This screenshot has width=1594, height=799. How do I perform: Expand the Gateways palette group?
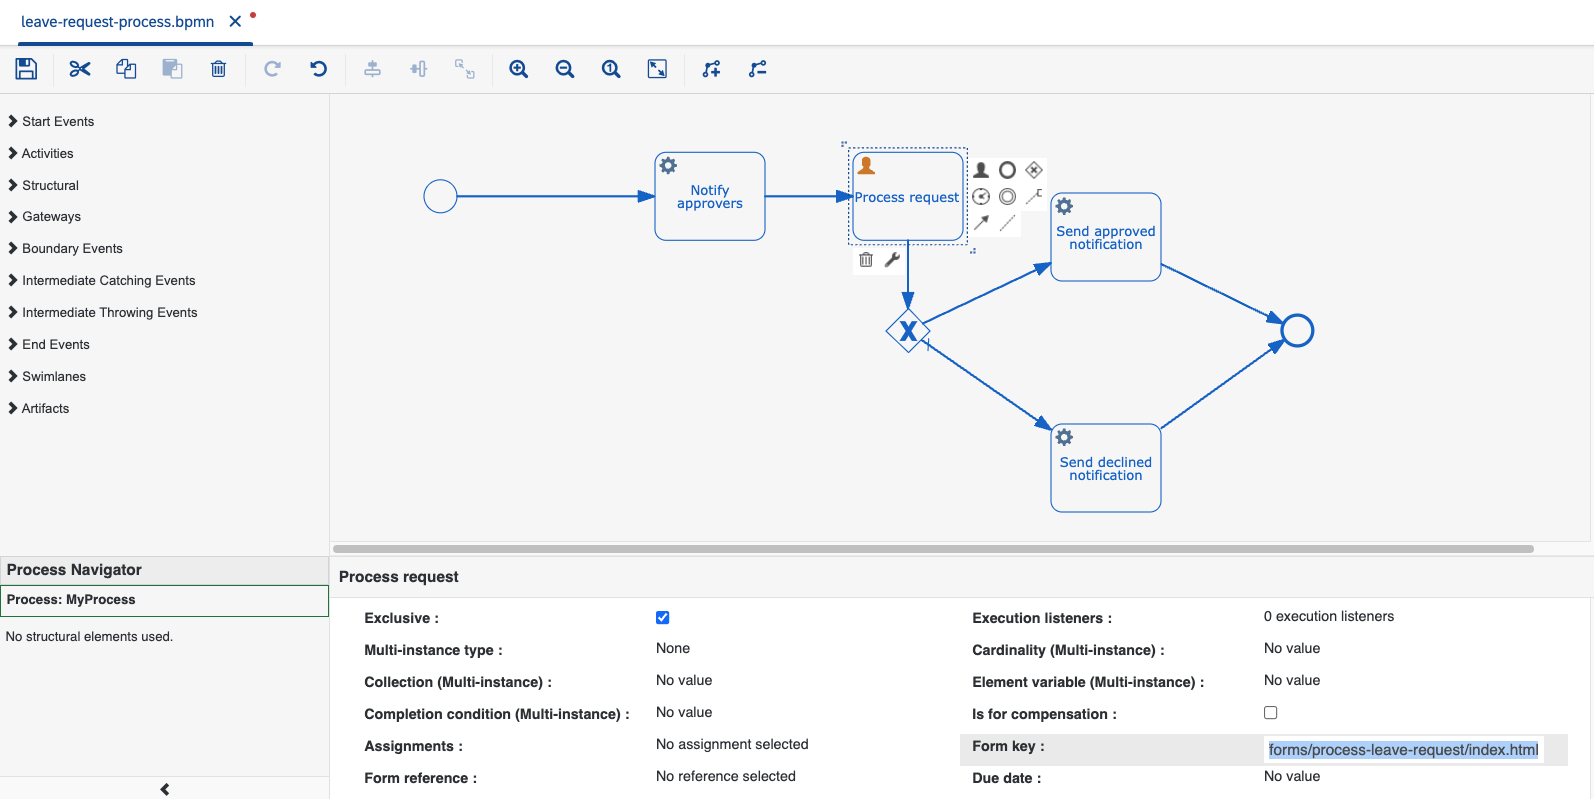pyautogui.click(x=44, y=216)
